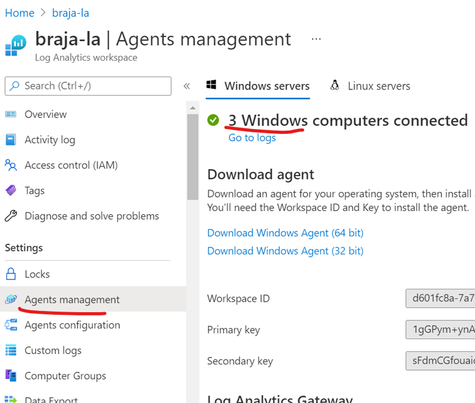The height and width of the screenshot is (403, 475).
Task: Switch to the Linux servers tab
Action: 370,86
